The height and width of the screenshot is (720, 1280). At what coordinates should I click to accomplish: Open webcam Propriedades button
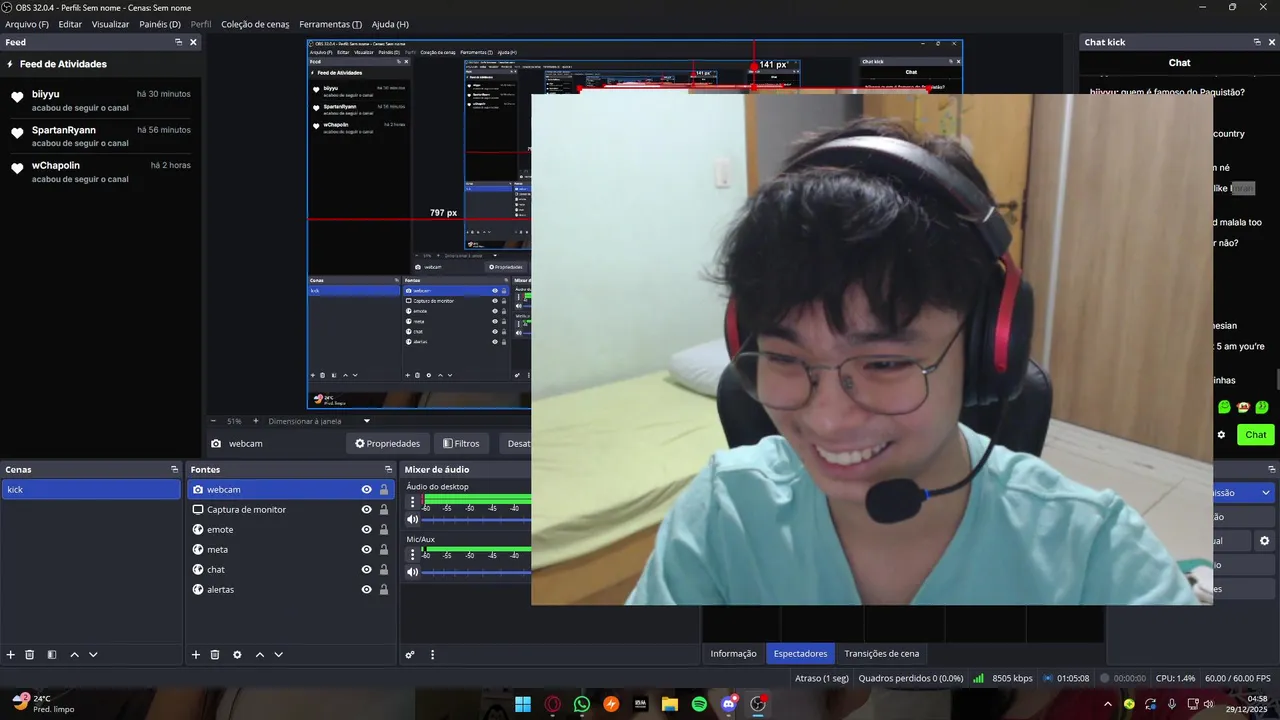coord(388,444)
